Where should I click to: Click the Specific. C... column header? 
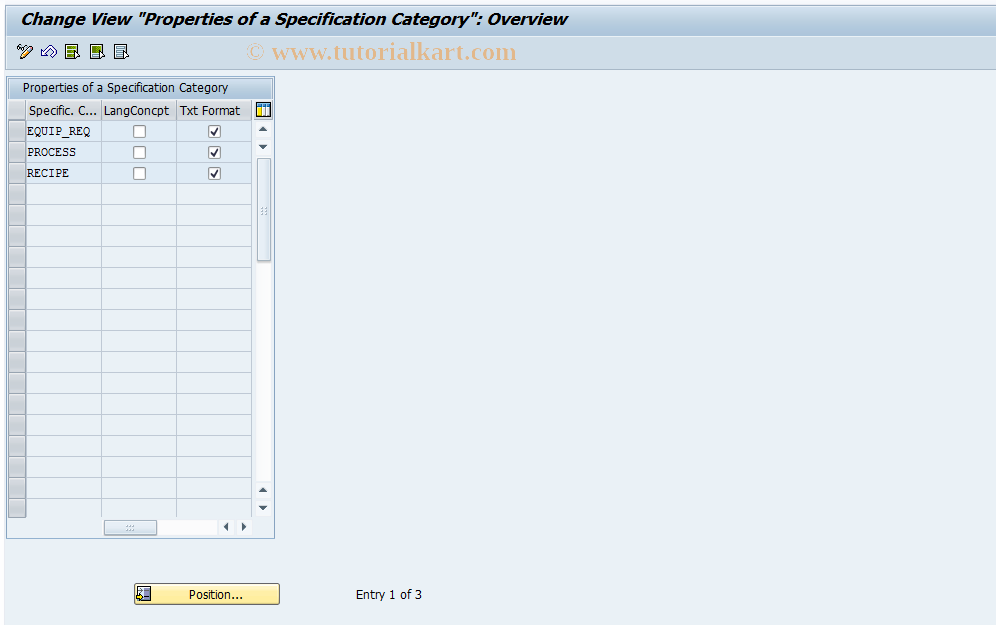64,111
